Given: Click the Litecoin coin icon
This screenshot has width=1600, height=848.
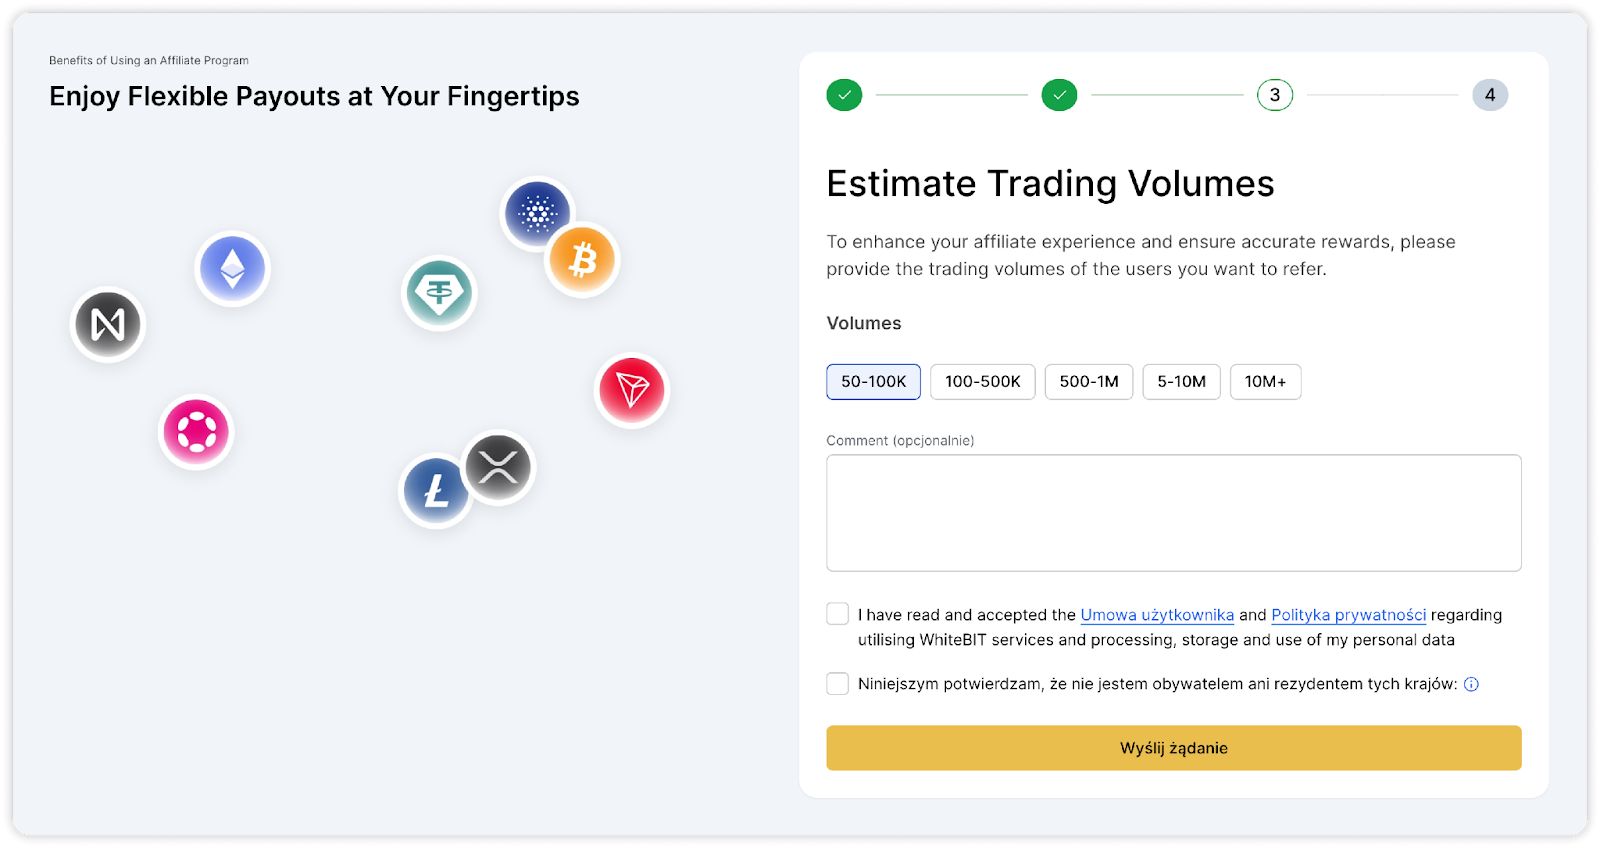Looking at the screenshot, I should pyautogui.click(x=435, y=491).
